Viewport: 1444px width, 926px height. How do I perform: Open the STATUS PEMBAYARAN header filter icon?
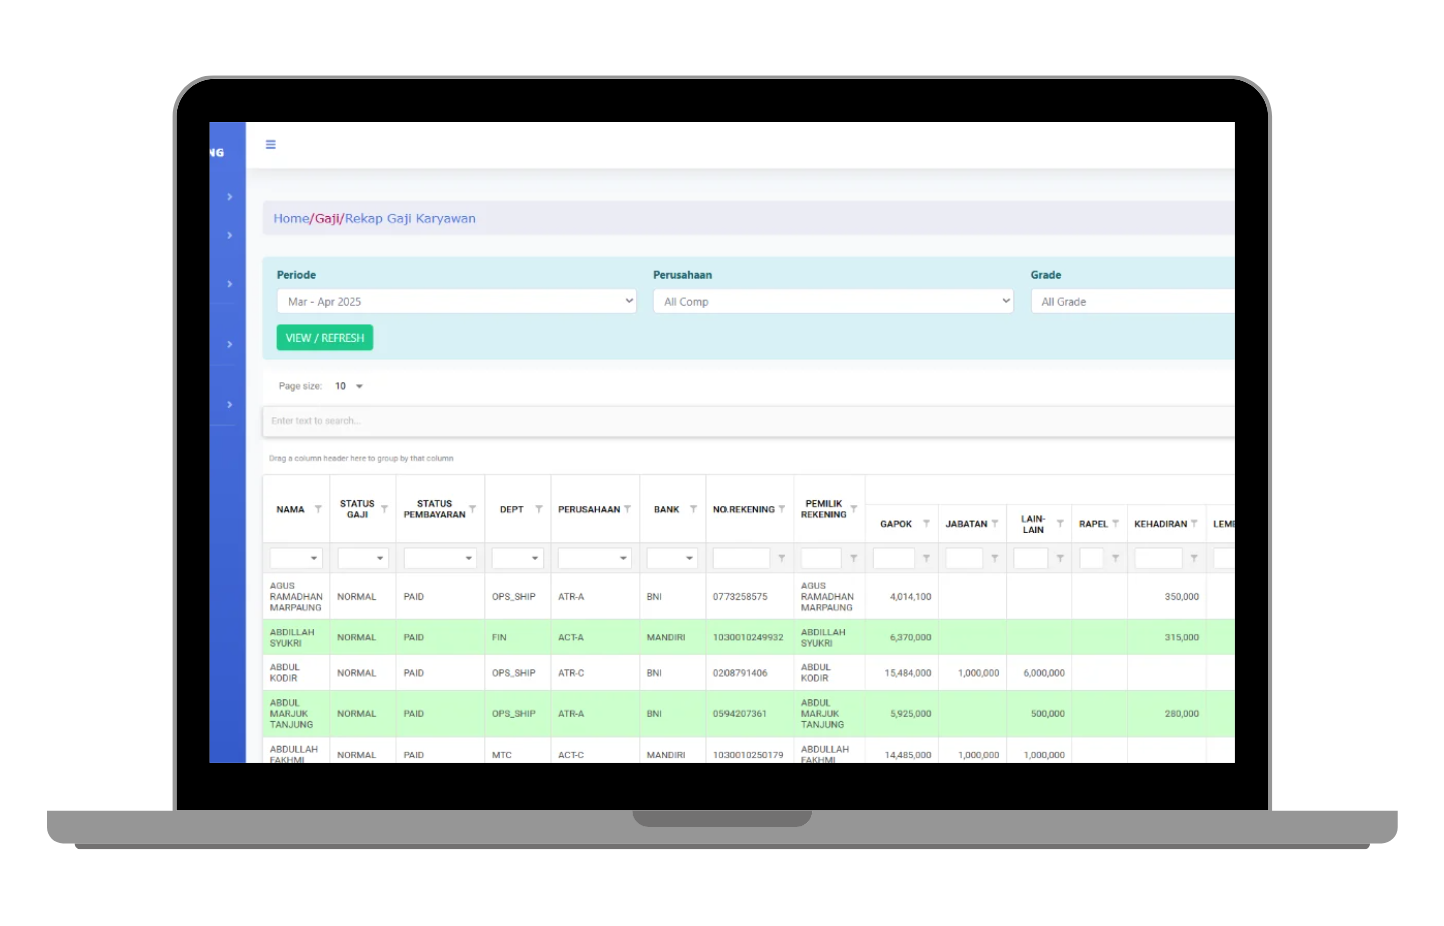(472, 509)
